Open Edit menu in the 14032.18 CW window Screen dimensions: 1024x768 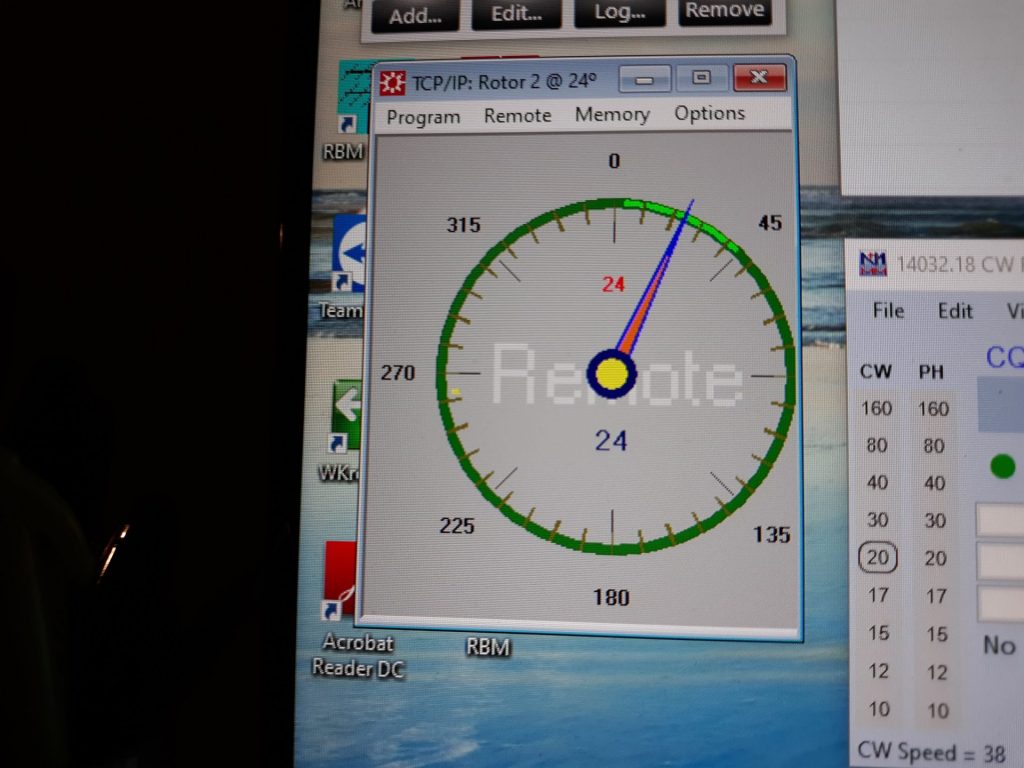(955, 311)
